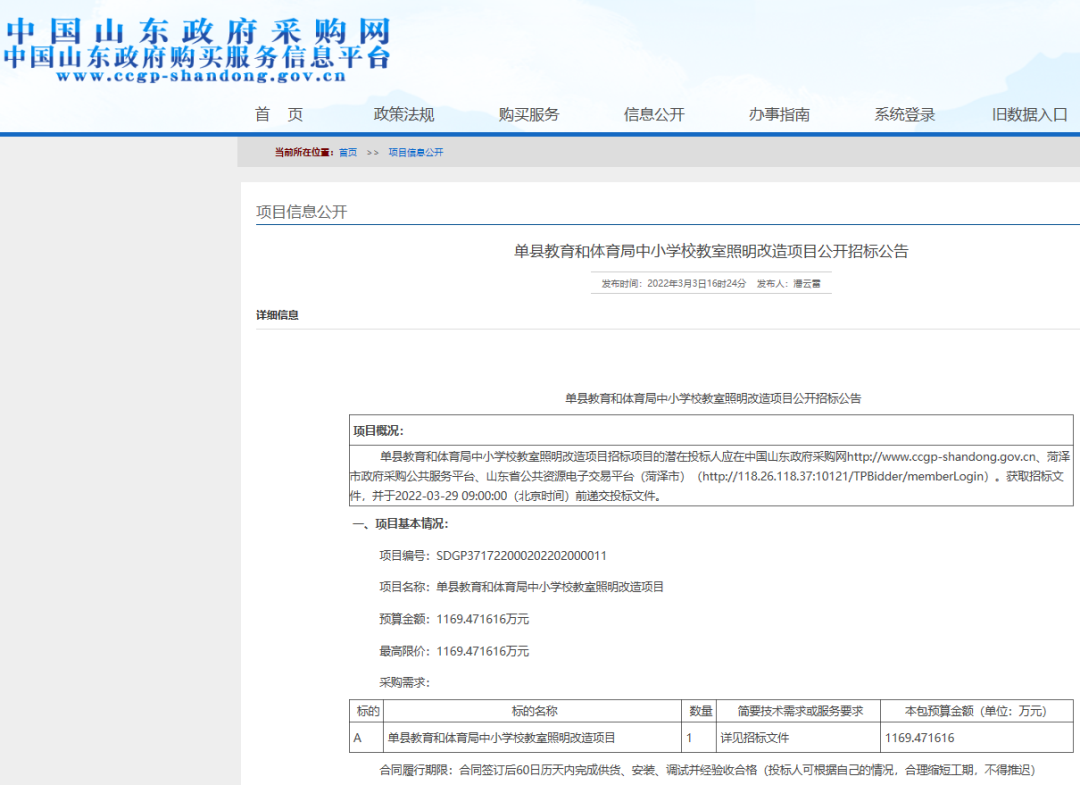Click the 数量 column header
Screen dimensions: 1080x785
pos(700,711)
